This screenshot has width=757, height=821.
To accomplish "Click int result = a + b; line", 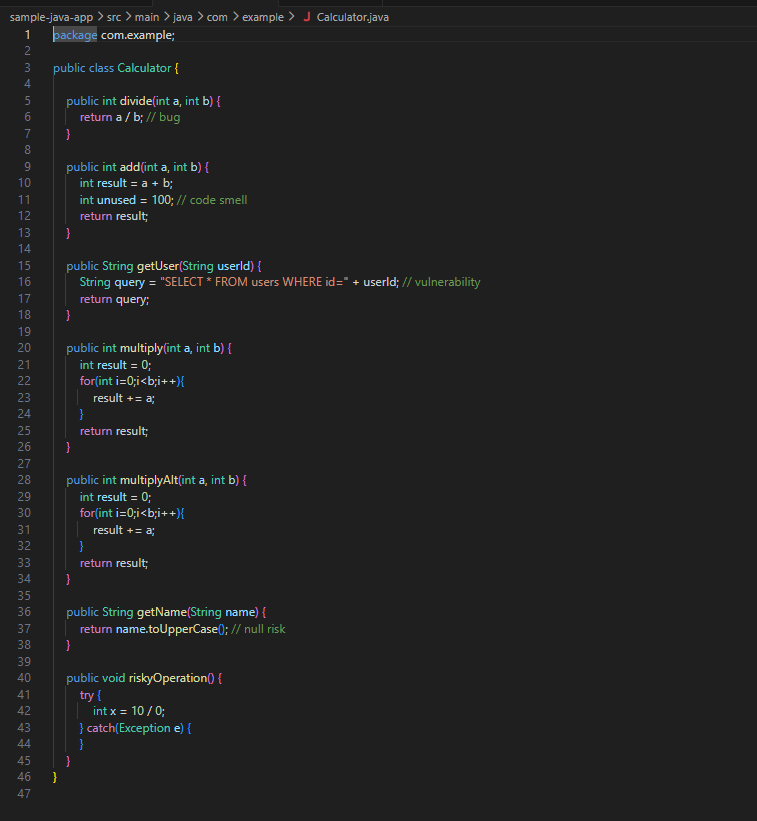I will pos(126,183).
